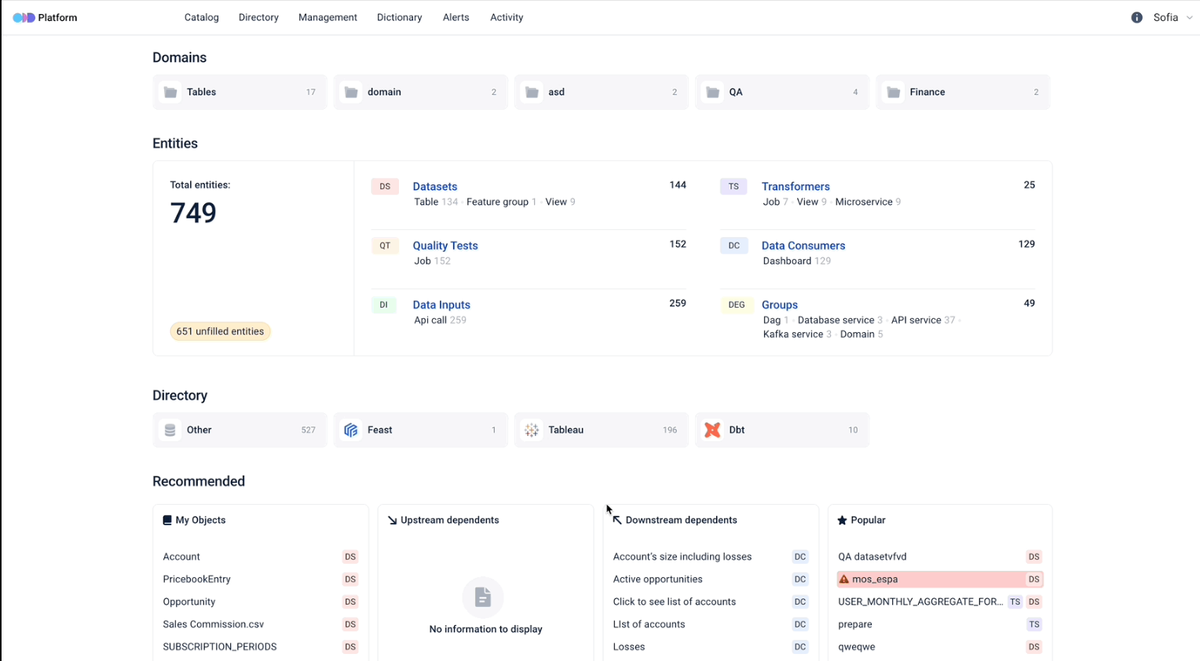Open USER_MONTHLY_AGGREGATE_FOR item
This screenshot has height=661, width=1200.
tap(920, 602)
